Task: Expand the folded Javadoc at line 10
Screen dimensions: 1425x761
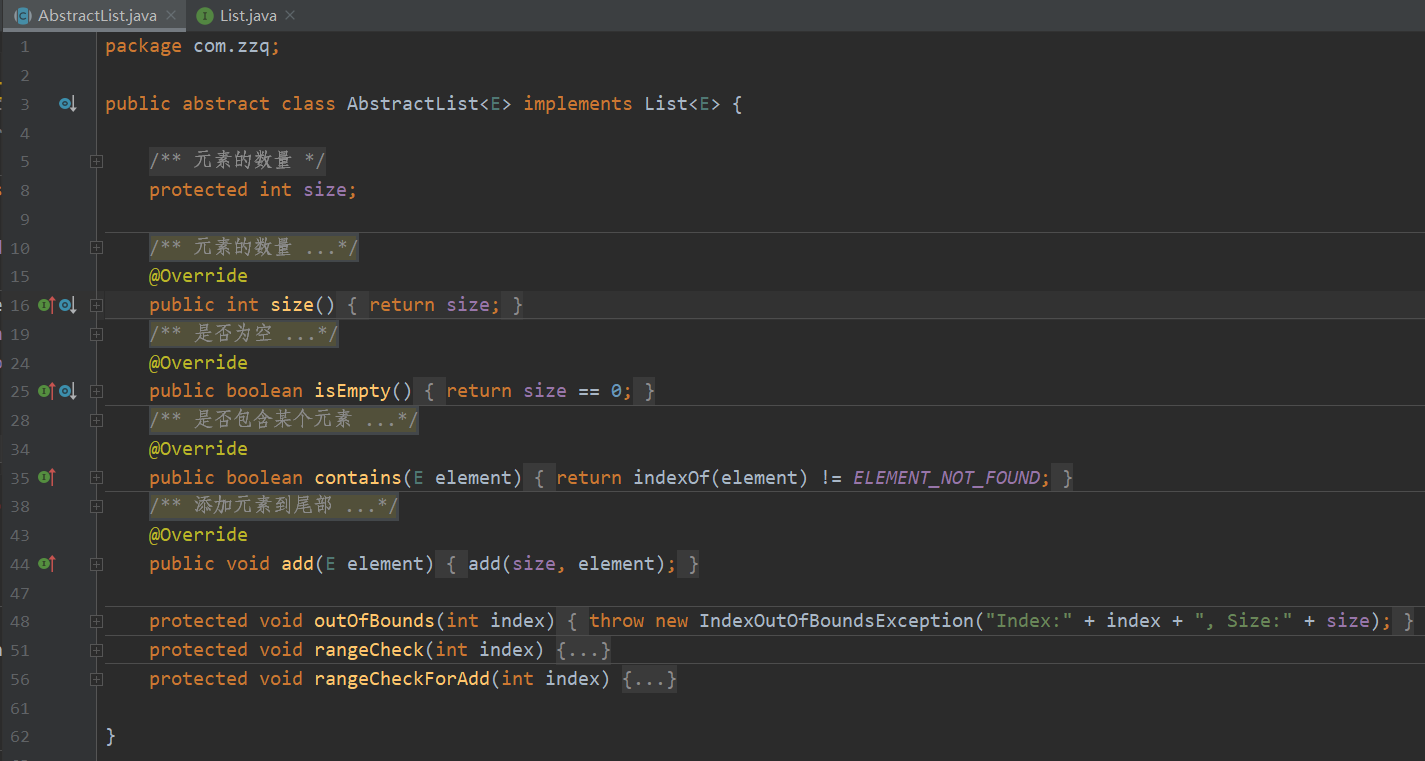Action: coord(96,248)
